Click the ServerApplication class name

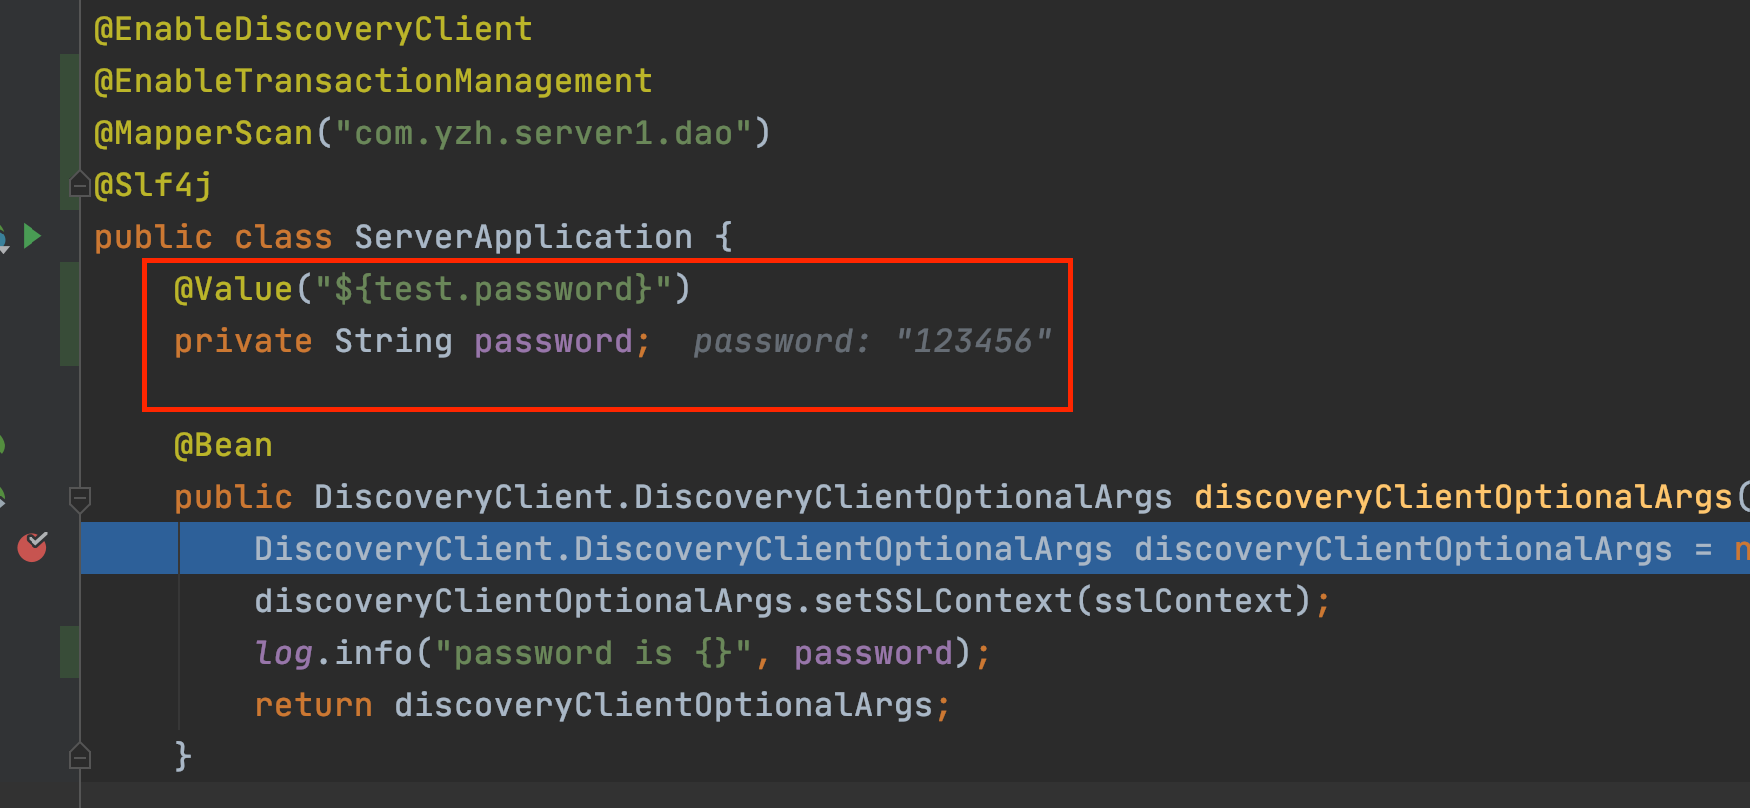pos(523,237)
